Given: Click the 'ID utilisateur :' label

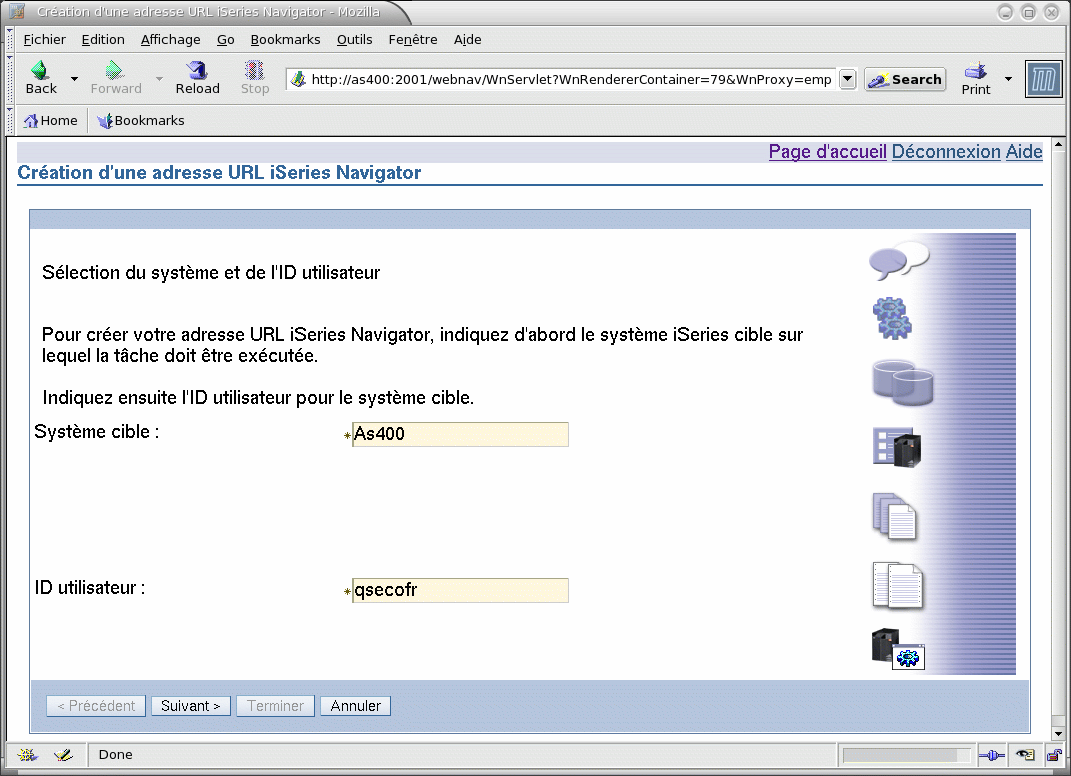Looking at the screenshot, I should pos(89,588).
